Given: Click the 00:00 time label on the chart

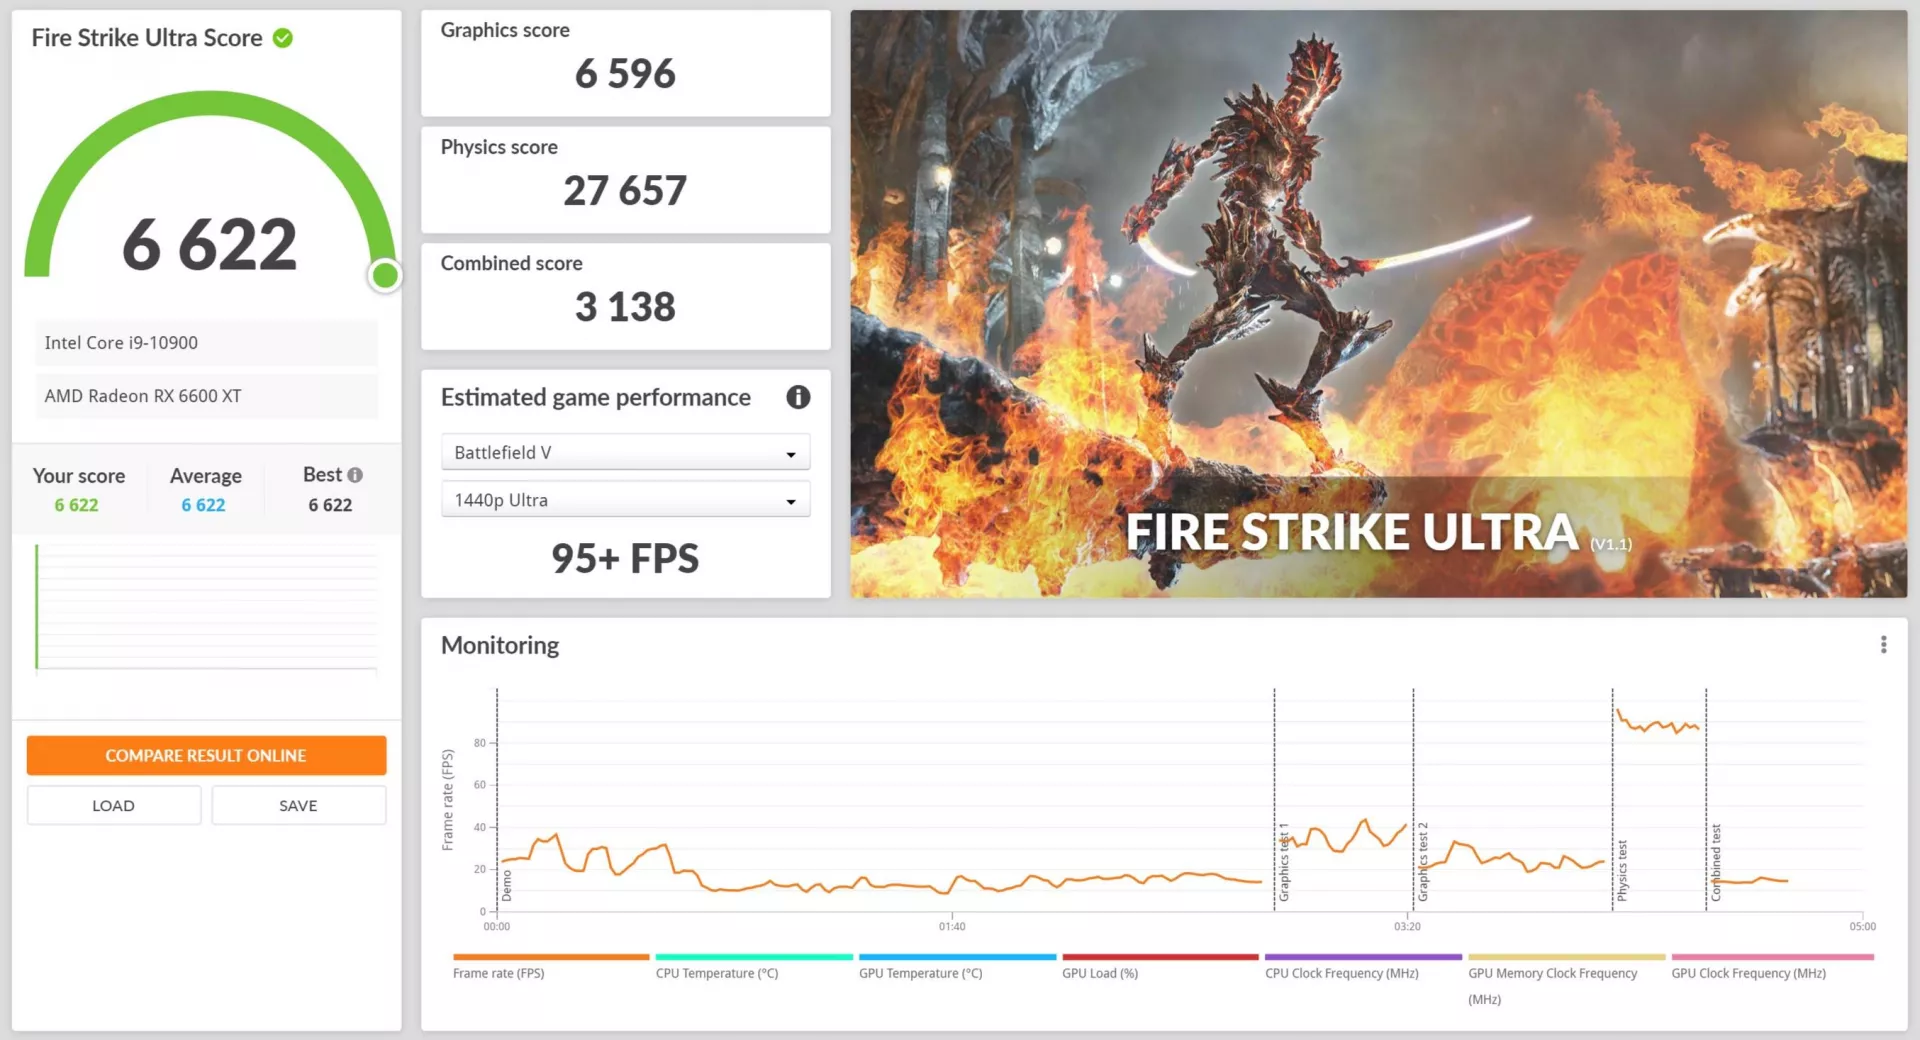Looking at the screenshot, I should point(497,927).
